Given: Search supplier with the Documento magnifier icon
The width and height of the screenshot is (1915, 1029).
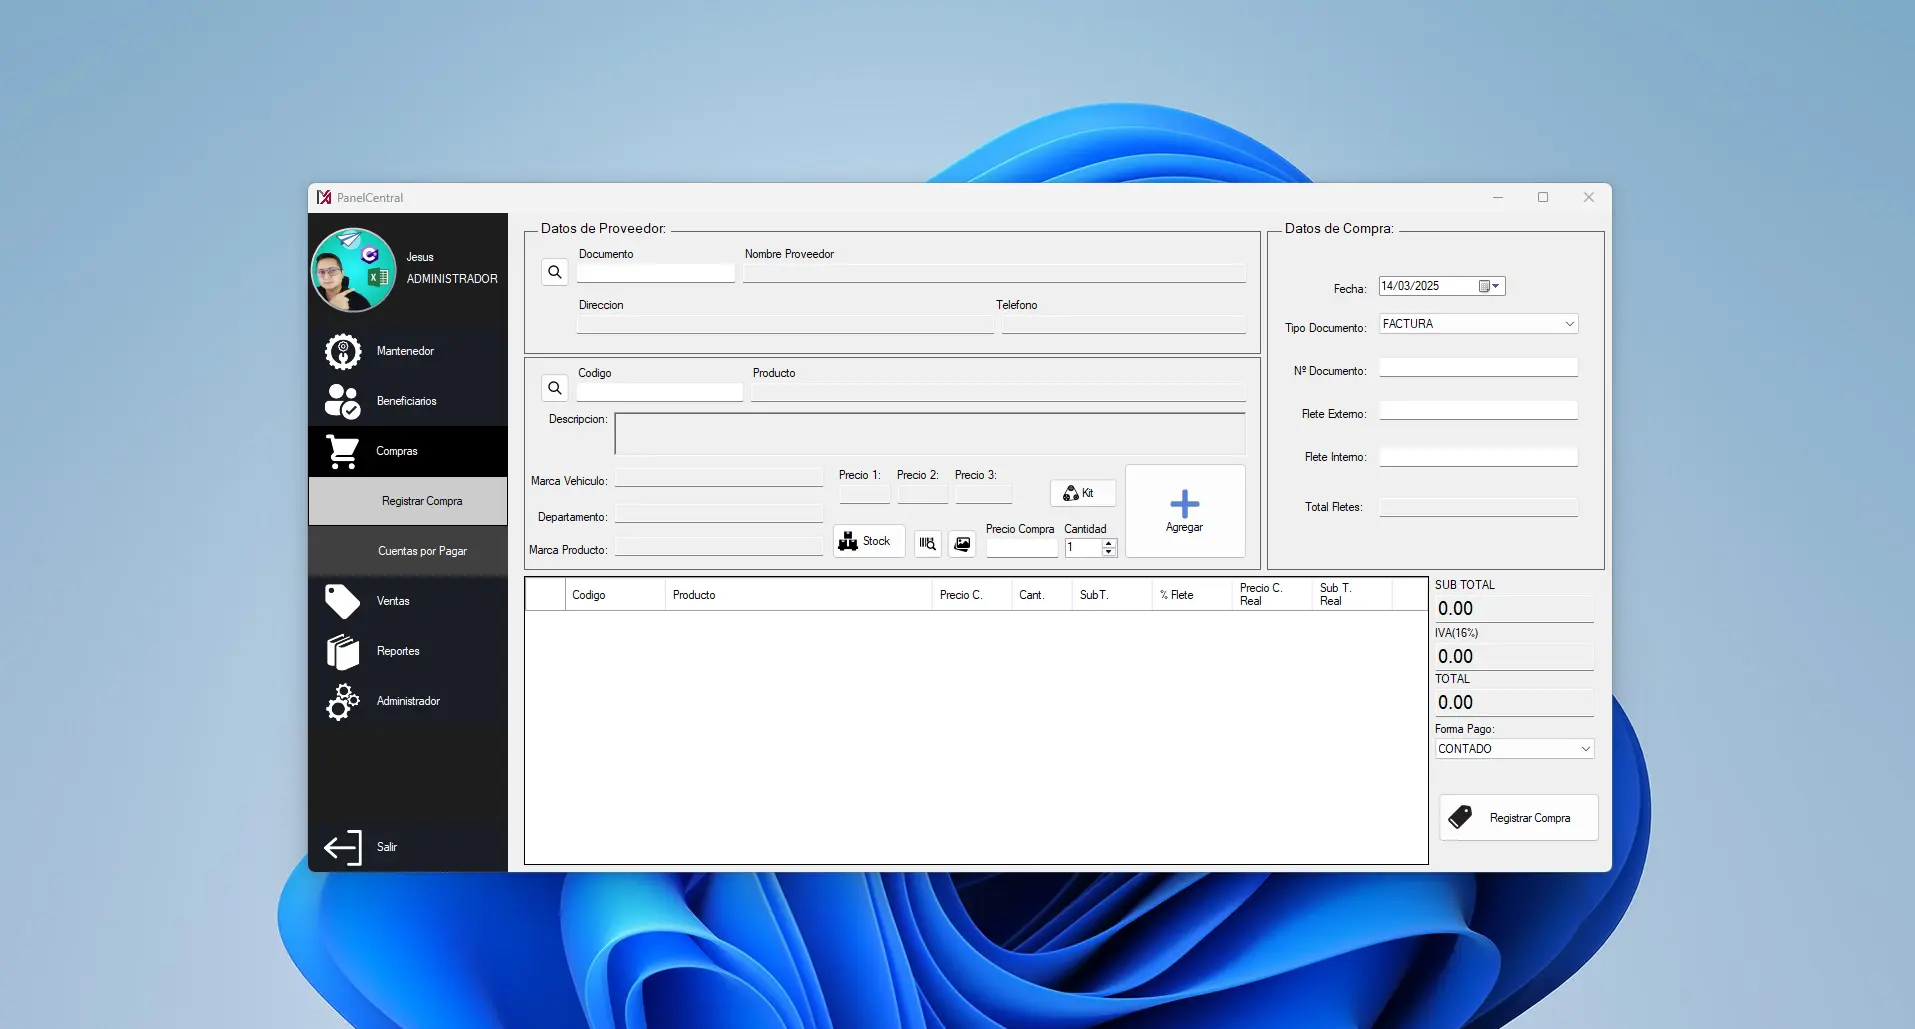Looking at the screenshot, I should pyautogui.click(x=555, y=272).
